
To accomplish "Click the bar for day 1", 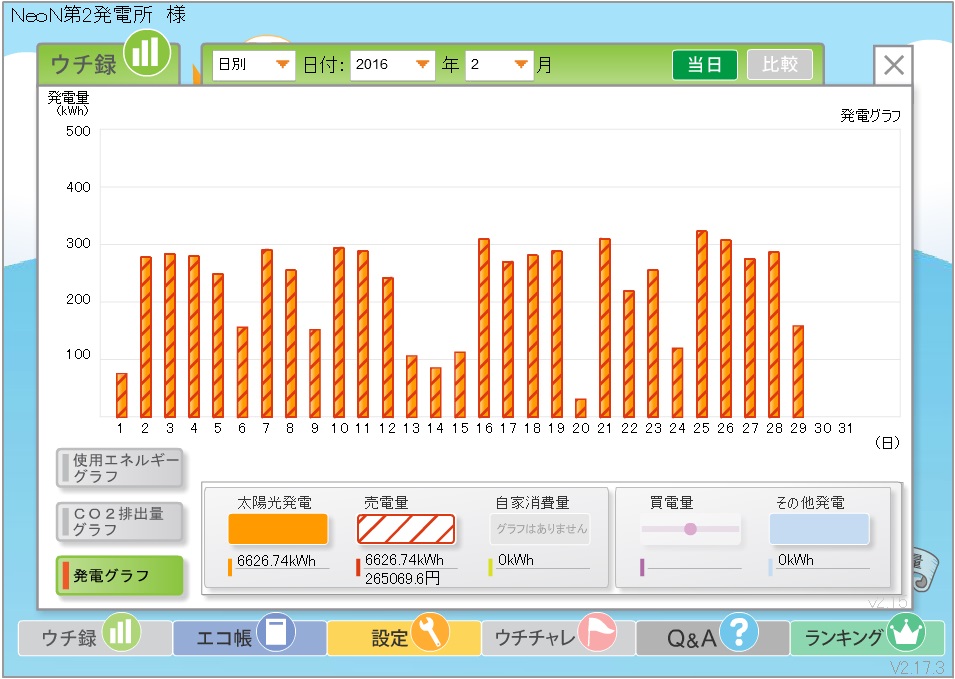I will [x=122, y=395].
